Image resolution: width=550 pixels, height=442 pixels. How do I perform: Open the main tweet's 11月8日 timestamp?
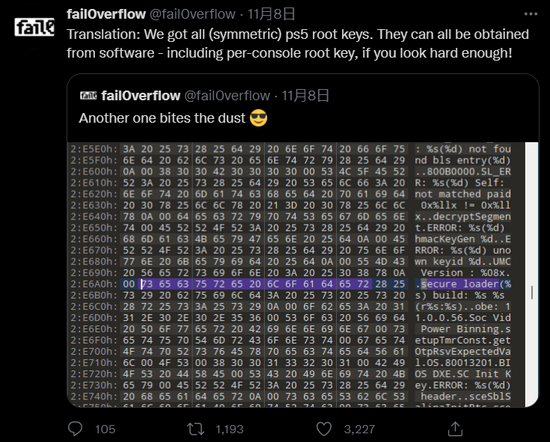tap(271, 14)
